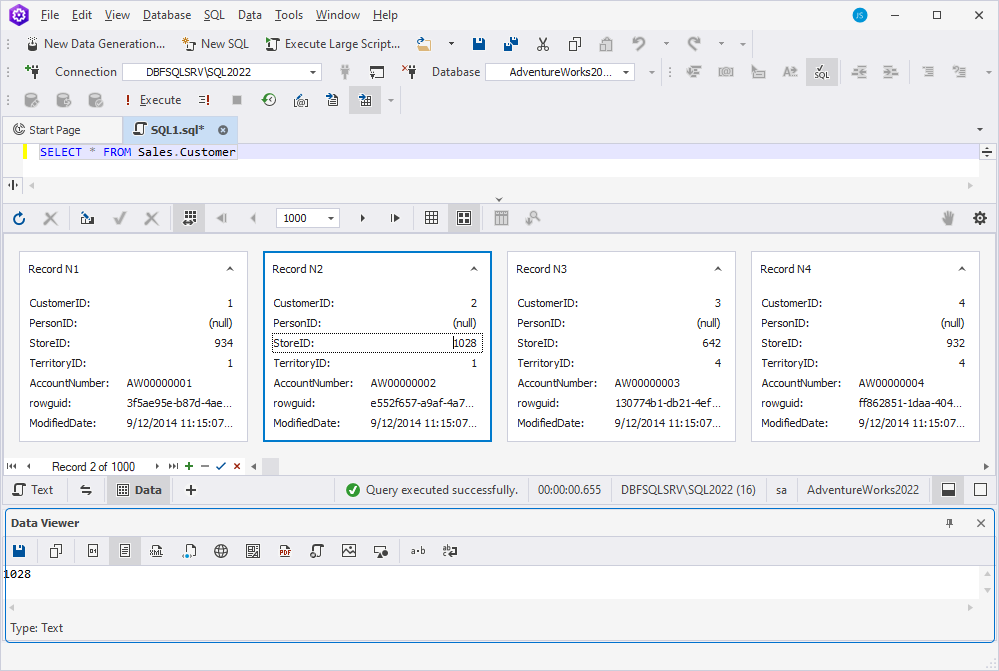Open the page size 1000 dropdown
This screenshot has width=999, height=671.
331,219
